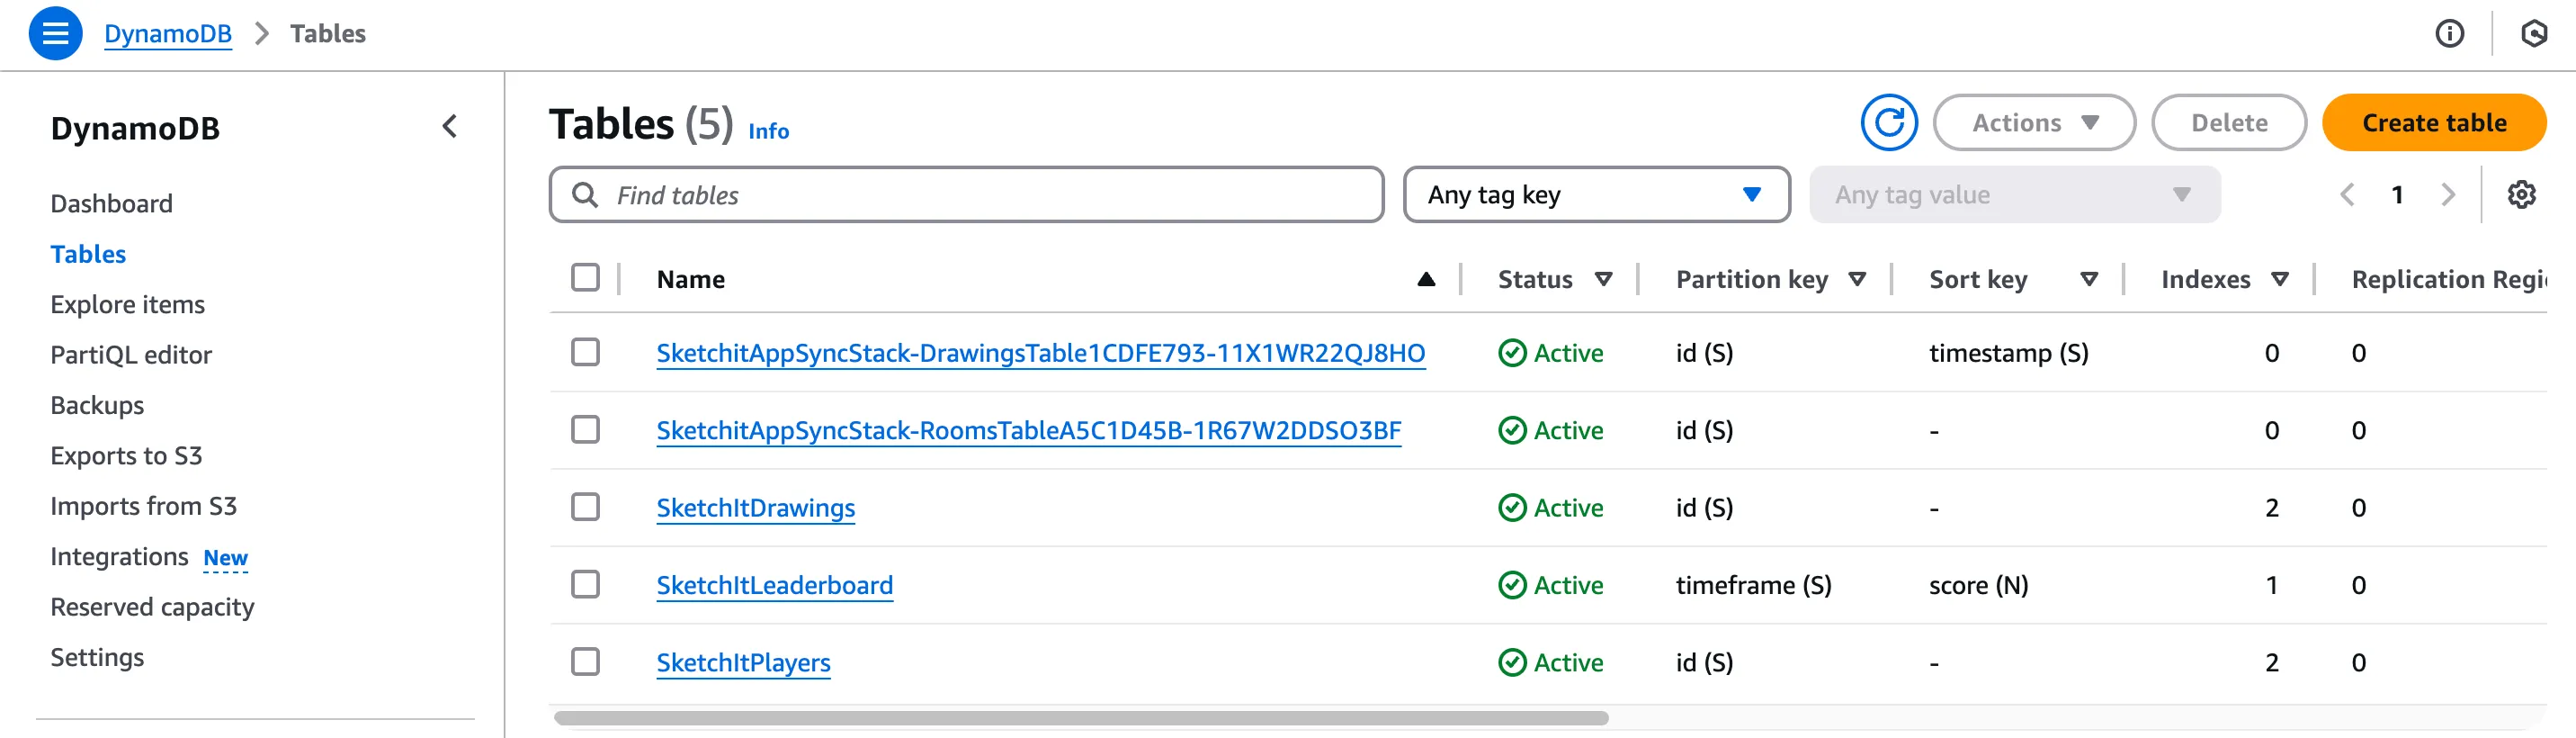
Task: Click the horizontal table scrollbar
Action: [1080, 718]
